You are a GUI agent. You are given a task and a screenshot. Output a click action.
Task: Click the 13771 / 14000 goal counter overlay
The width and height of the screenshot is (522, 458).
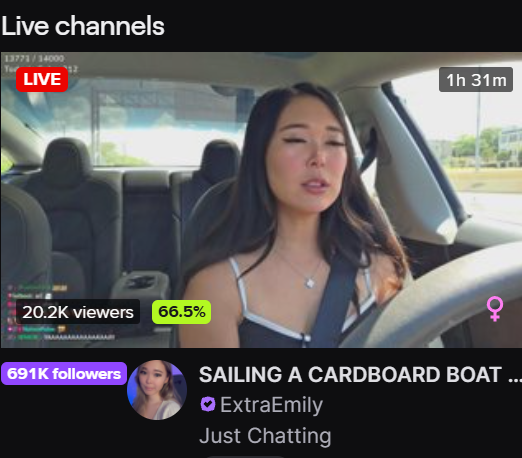click(x=34, y=59)
